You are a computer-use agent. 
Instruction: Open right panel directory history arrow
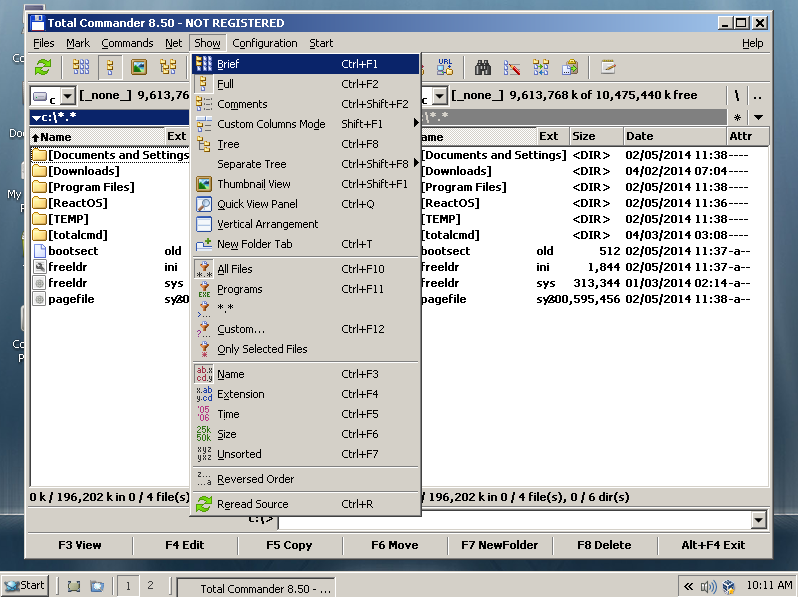pos(758,118)
